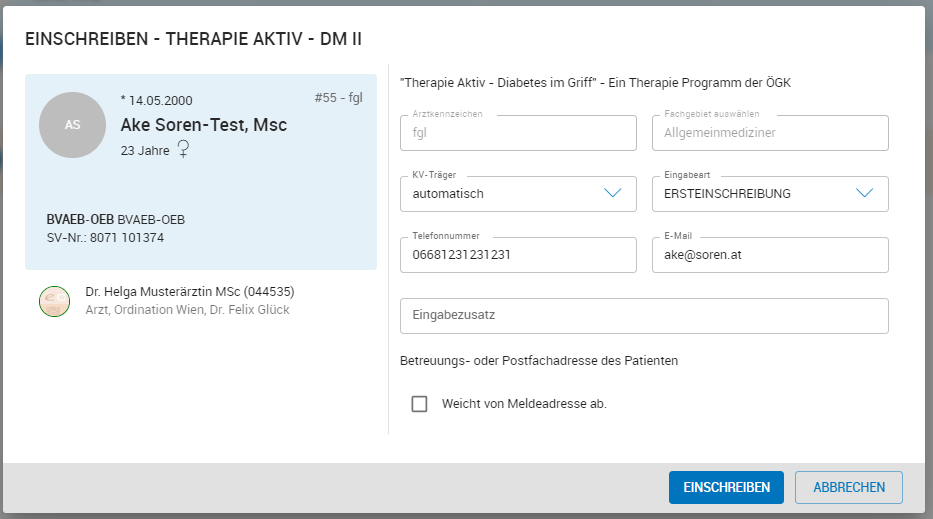
Task: Click the Fachgebiet auswählen field
Action: pyautogui.click(x=770, y=133)
